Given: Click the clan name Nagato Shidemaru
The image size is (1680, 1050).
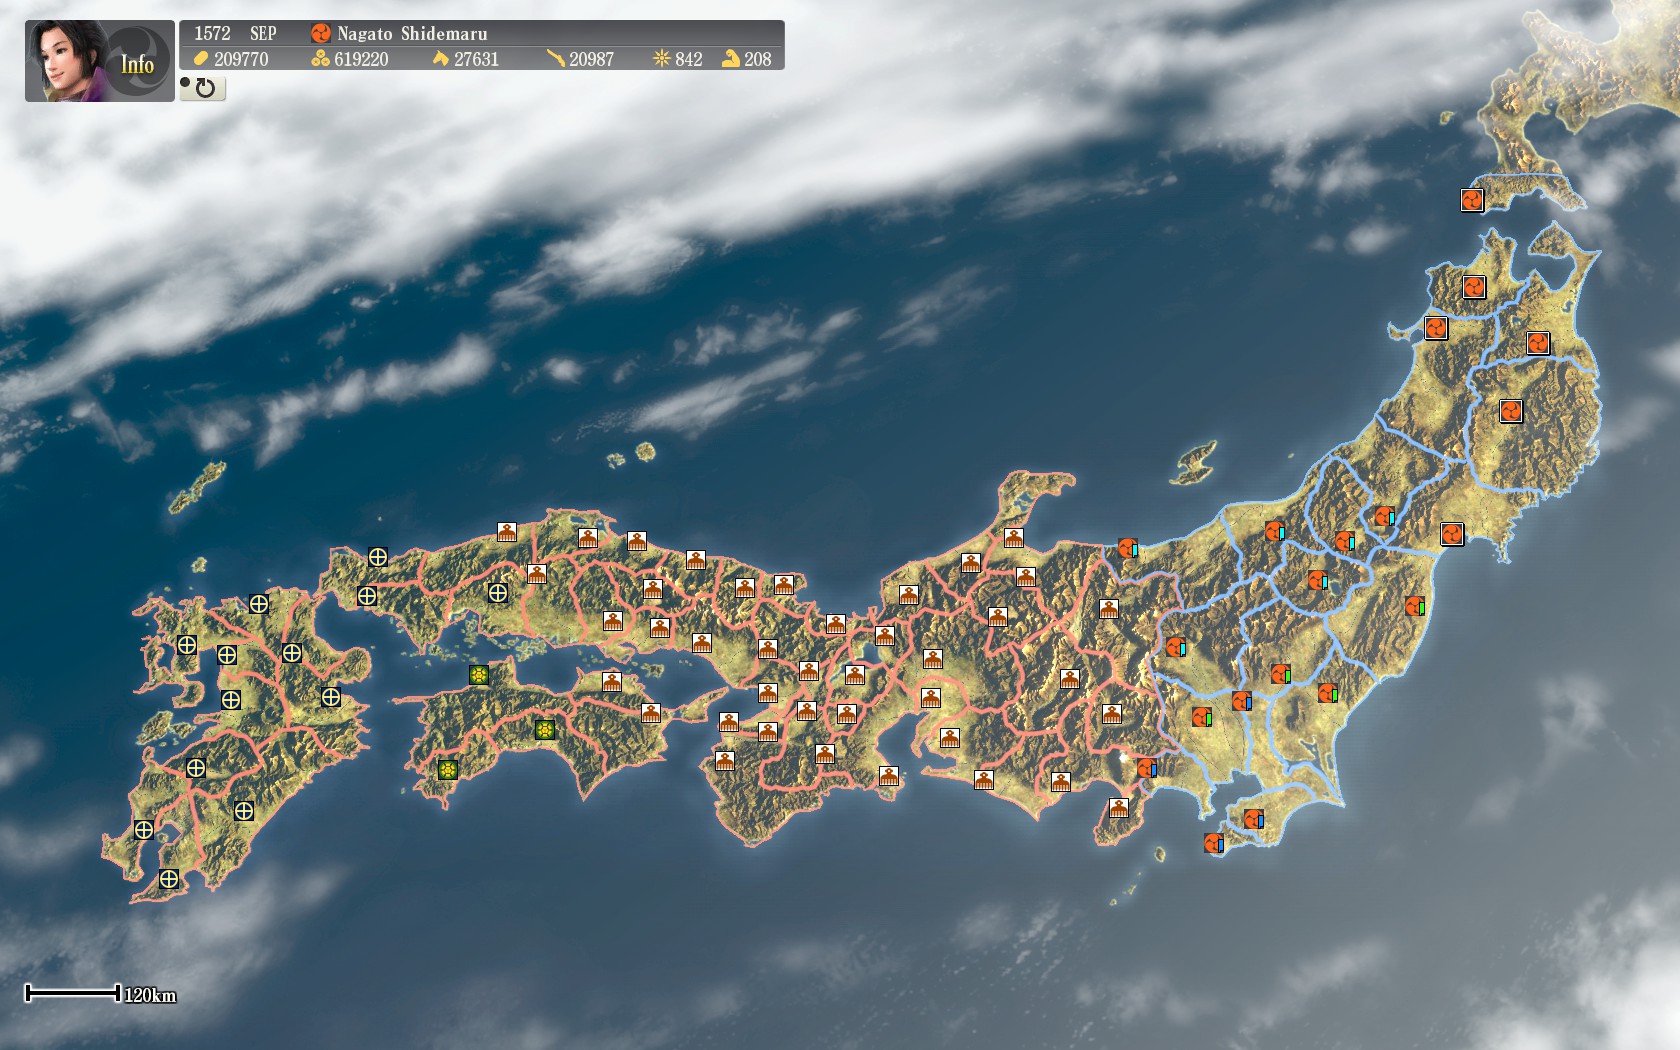Looking at the screenshot, I should [412, 33].
